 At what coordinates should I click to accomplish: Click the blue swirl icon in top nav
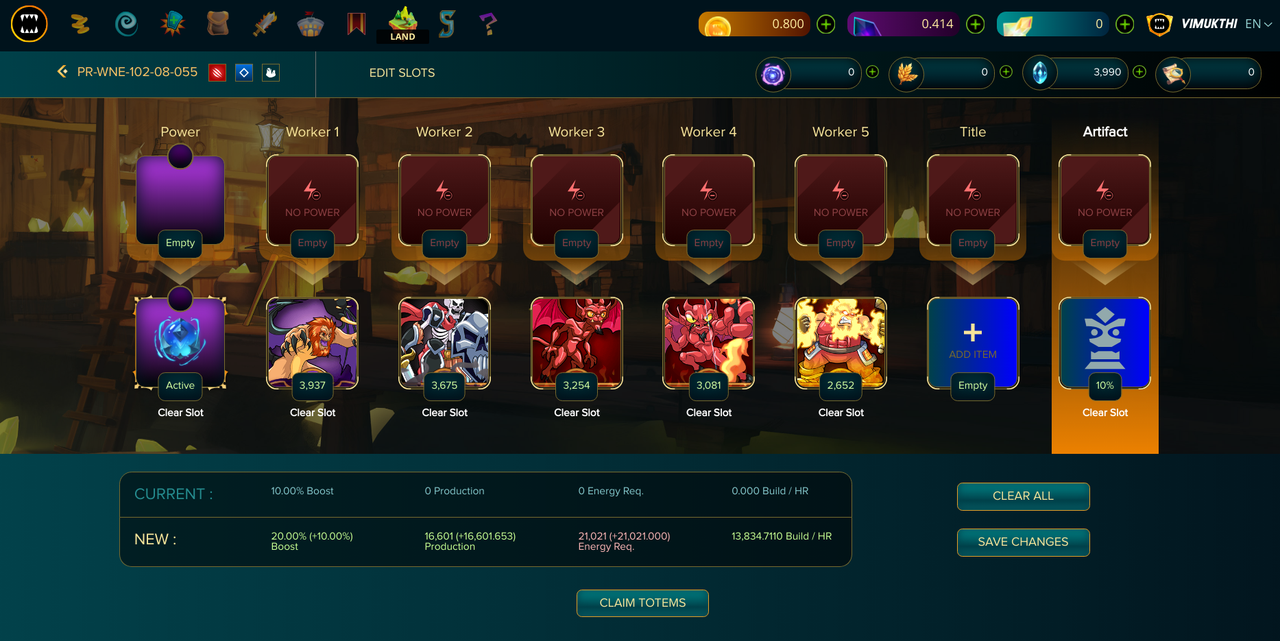tap(127, 23)
